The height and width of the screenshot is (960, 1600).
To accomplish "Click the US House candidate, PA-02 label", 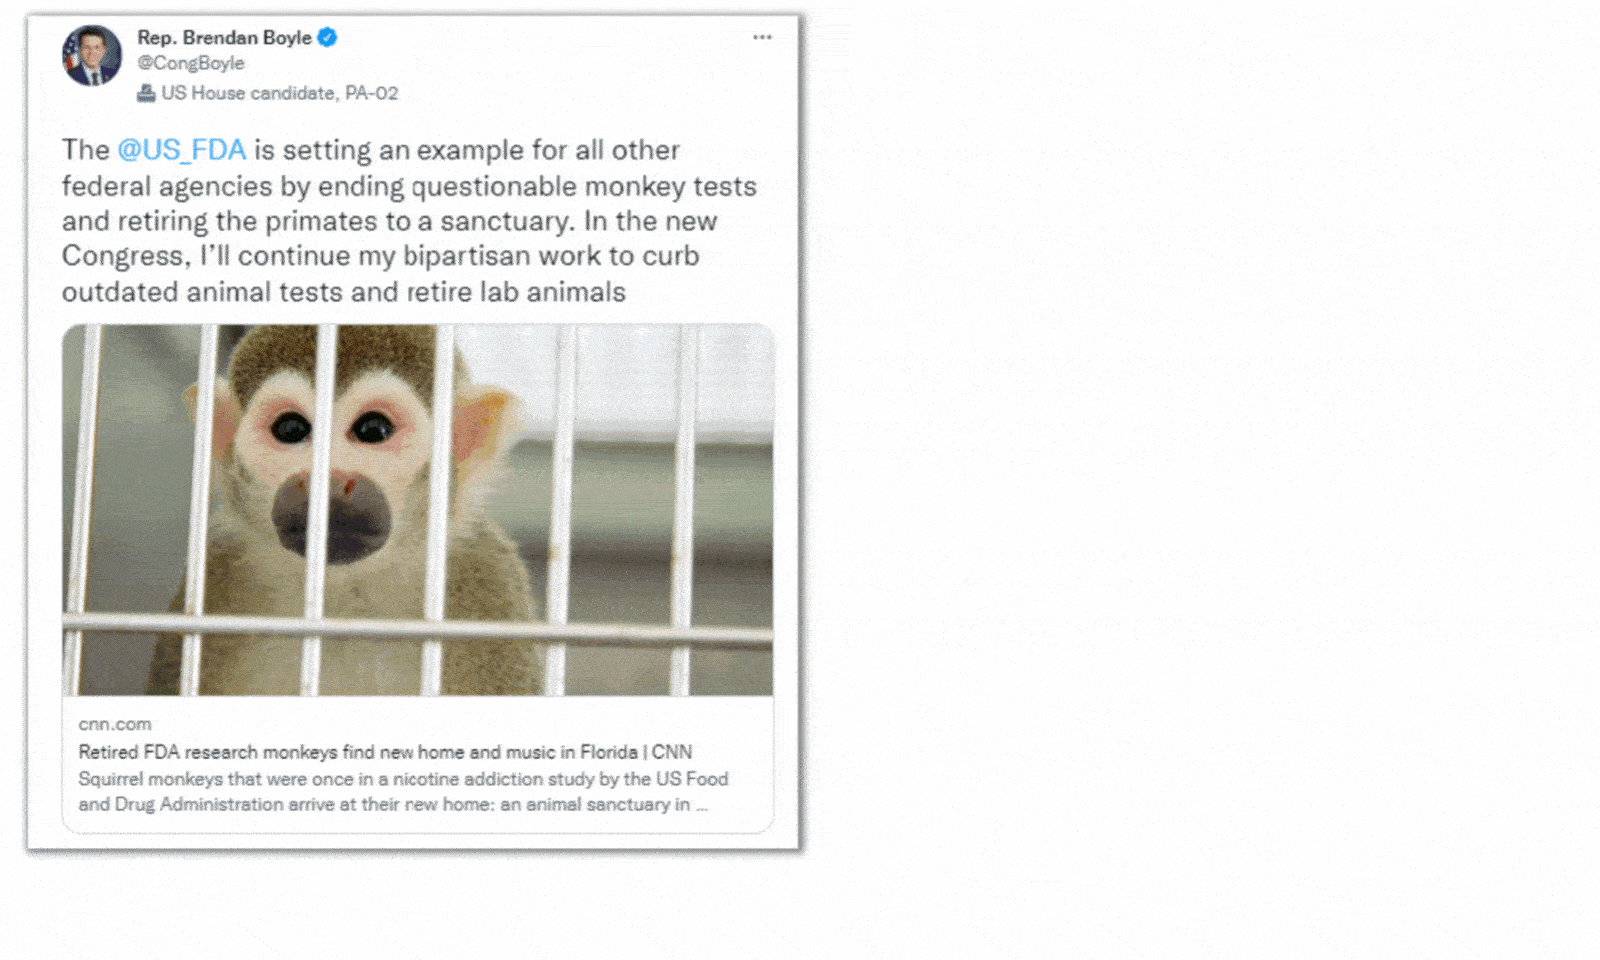I will coord(280,93).
